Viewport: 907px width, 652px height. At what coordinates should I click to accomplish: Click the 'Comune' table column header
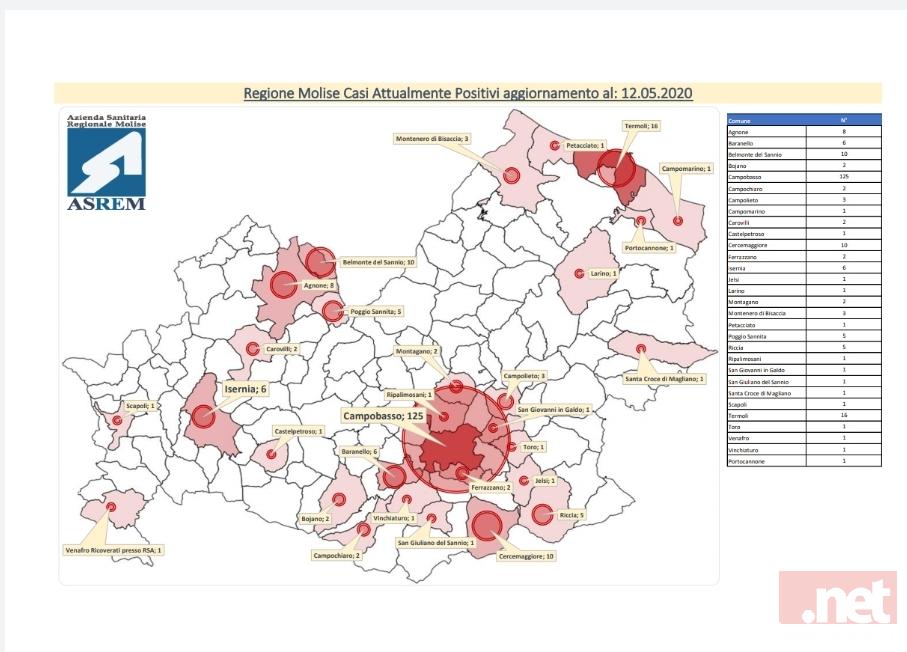(766, 120)
